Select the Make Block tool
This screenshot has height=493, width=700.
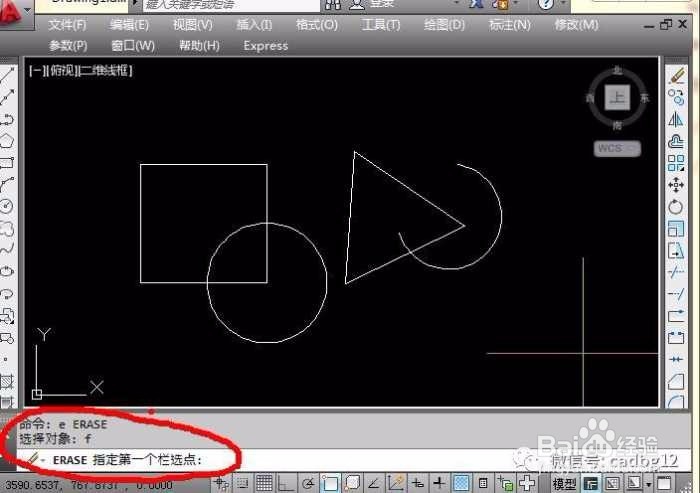pyautogui.click(x=8, y=338)
